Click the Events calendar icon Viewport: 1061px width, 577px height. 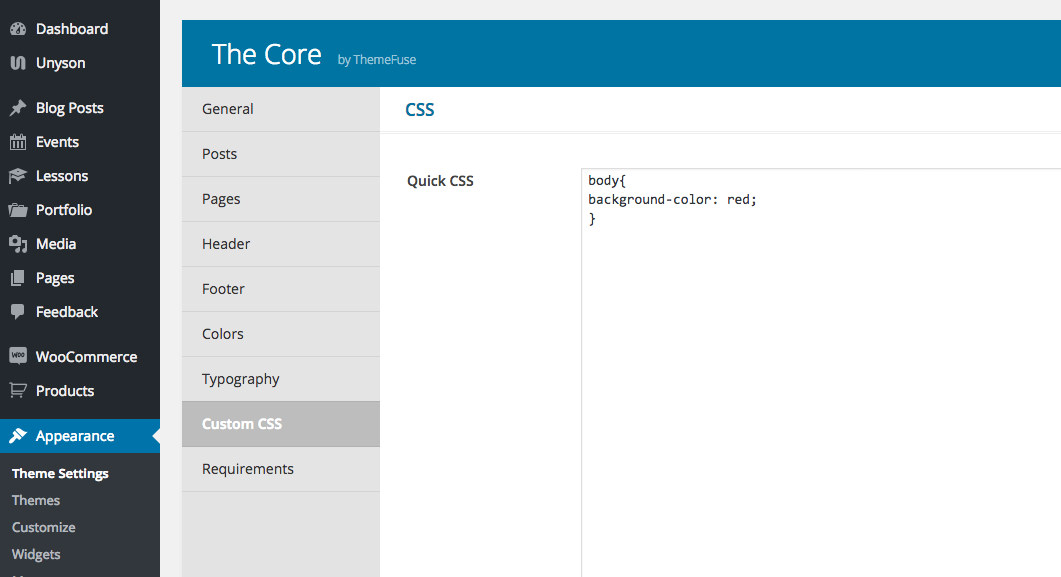tap(18, 142)
